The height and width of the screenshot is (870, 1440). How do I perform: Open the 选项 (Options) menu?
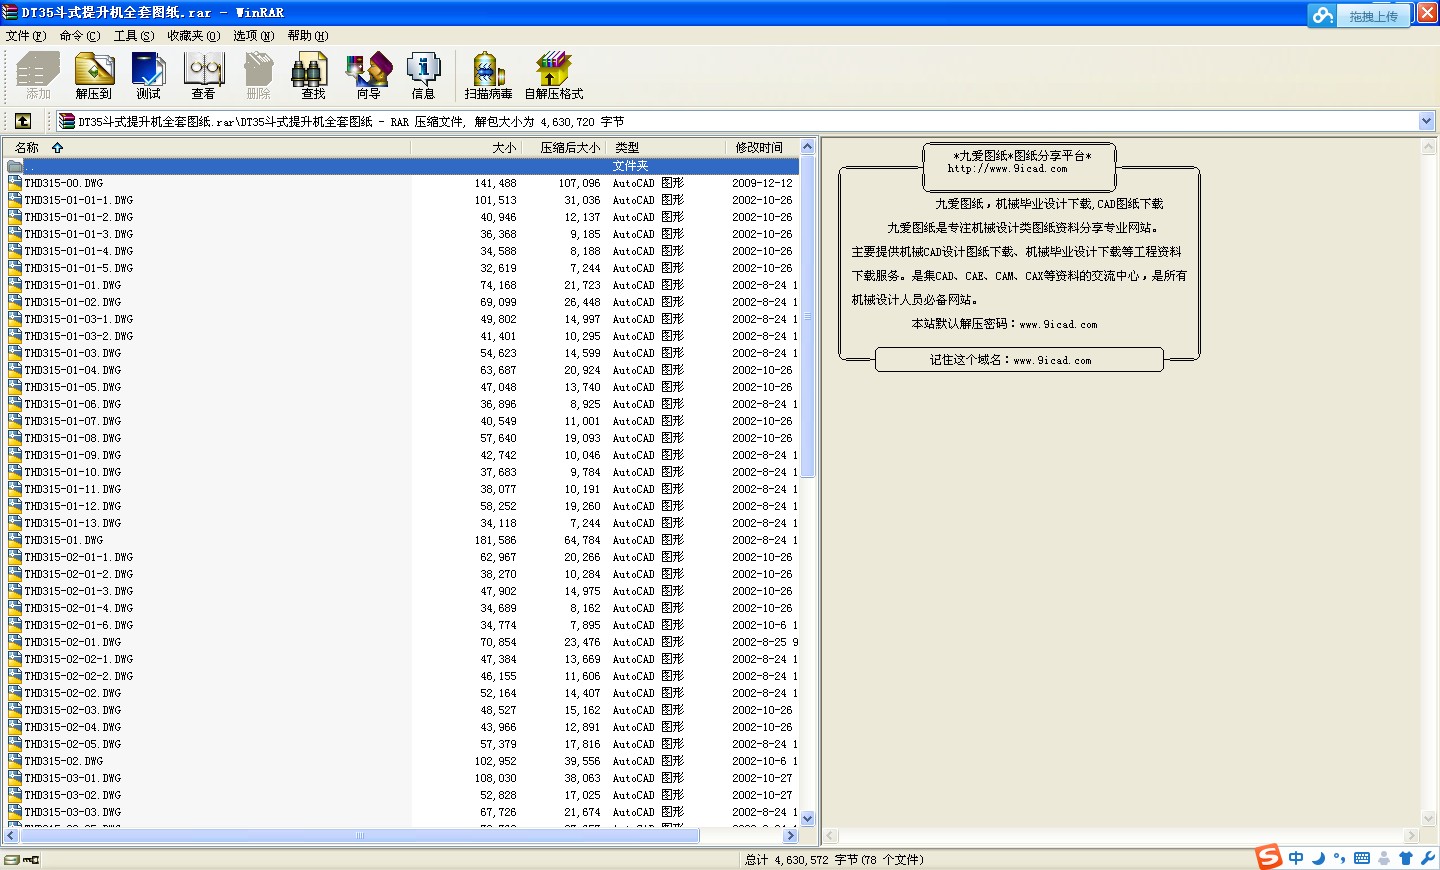[x=253, y=36]
